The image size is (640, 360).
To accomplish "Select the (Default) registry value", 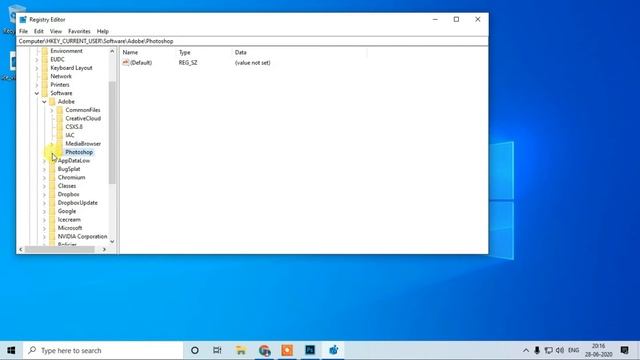I will [x=137, y=63].
